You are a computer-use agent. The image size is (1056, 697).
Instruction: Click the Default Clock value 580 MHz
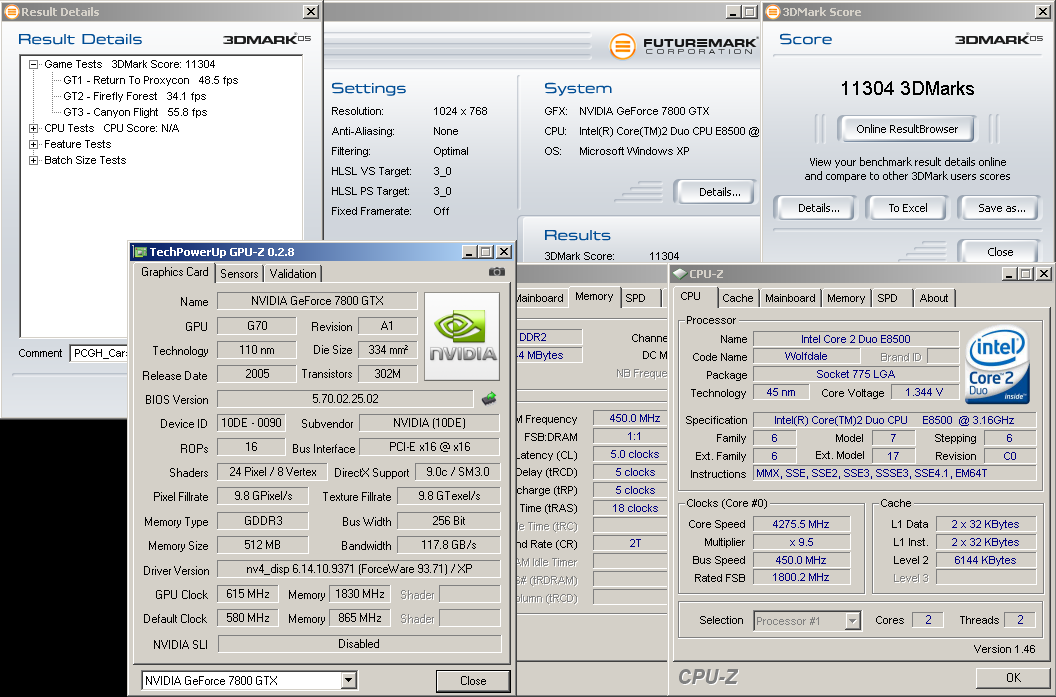247,618
